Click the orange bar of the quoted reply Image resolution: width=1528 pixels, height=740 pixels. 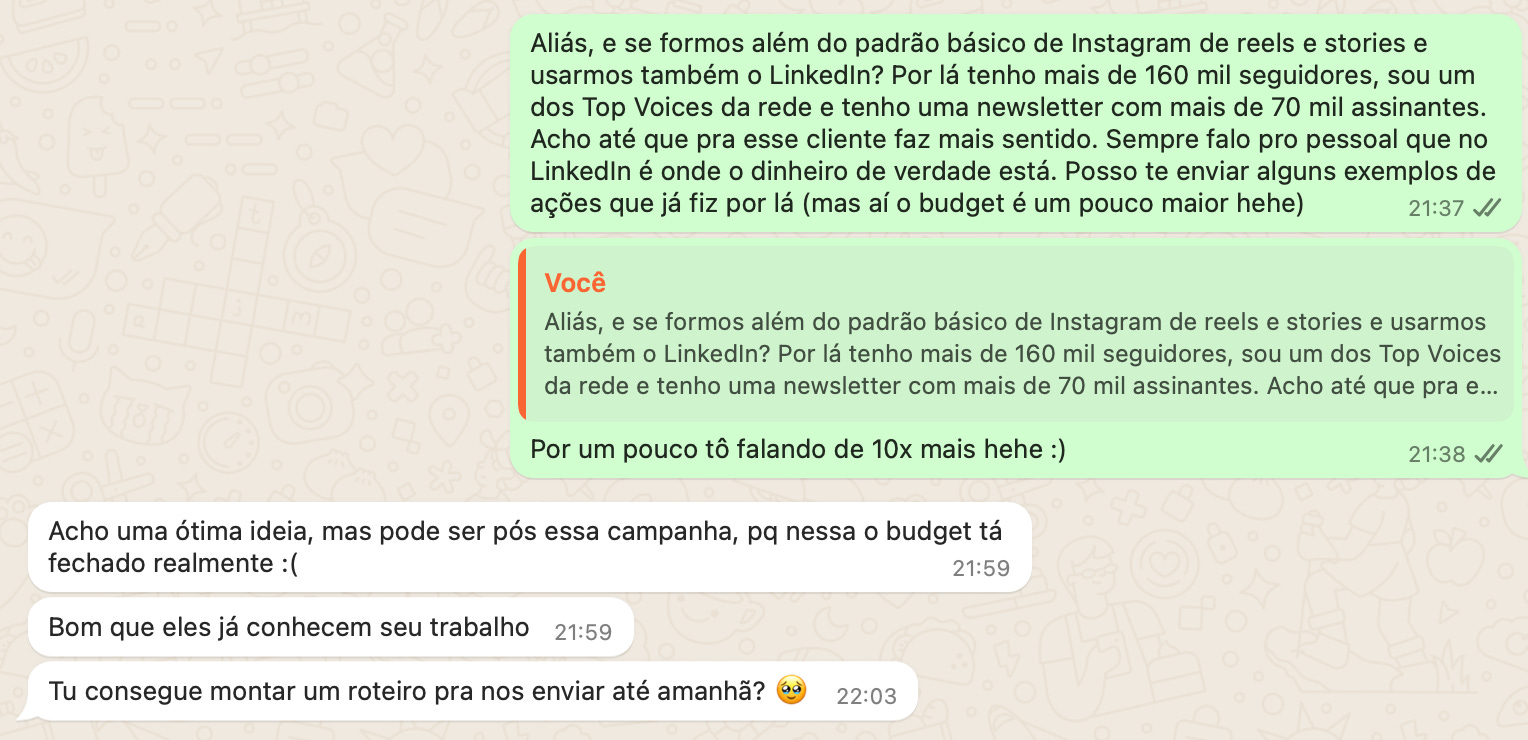coord(522,333)
